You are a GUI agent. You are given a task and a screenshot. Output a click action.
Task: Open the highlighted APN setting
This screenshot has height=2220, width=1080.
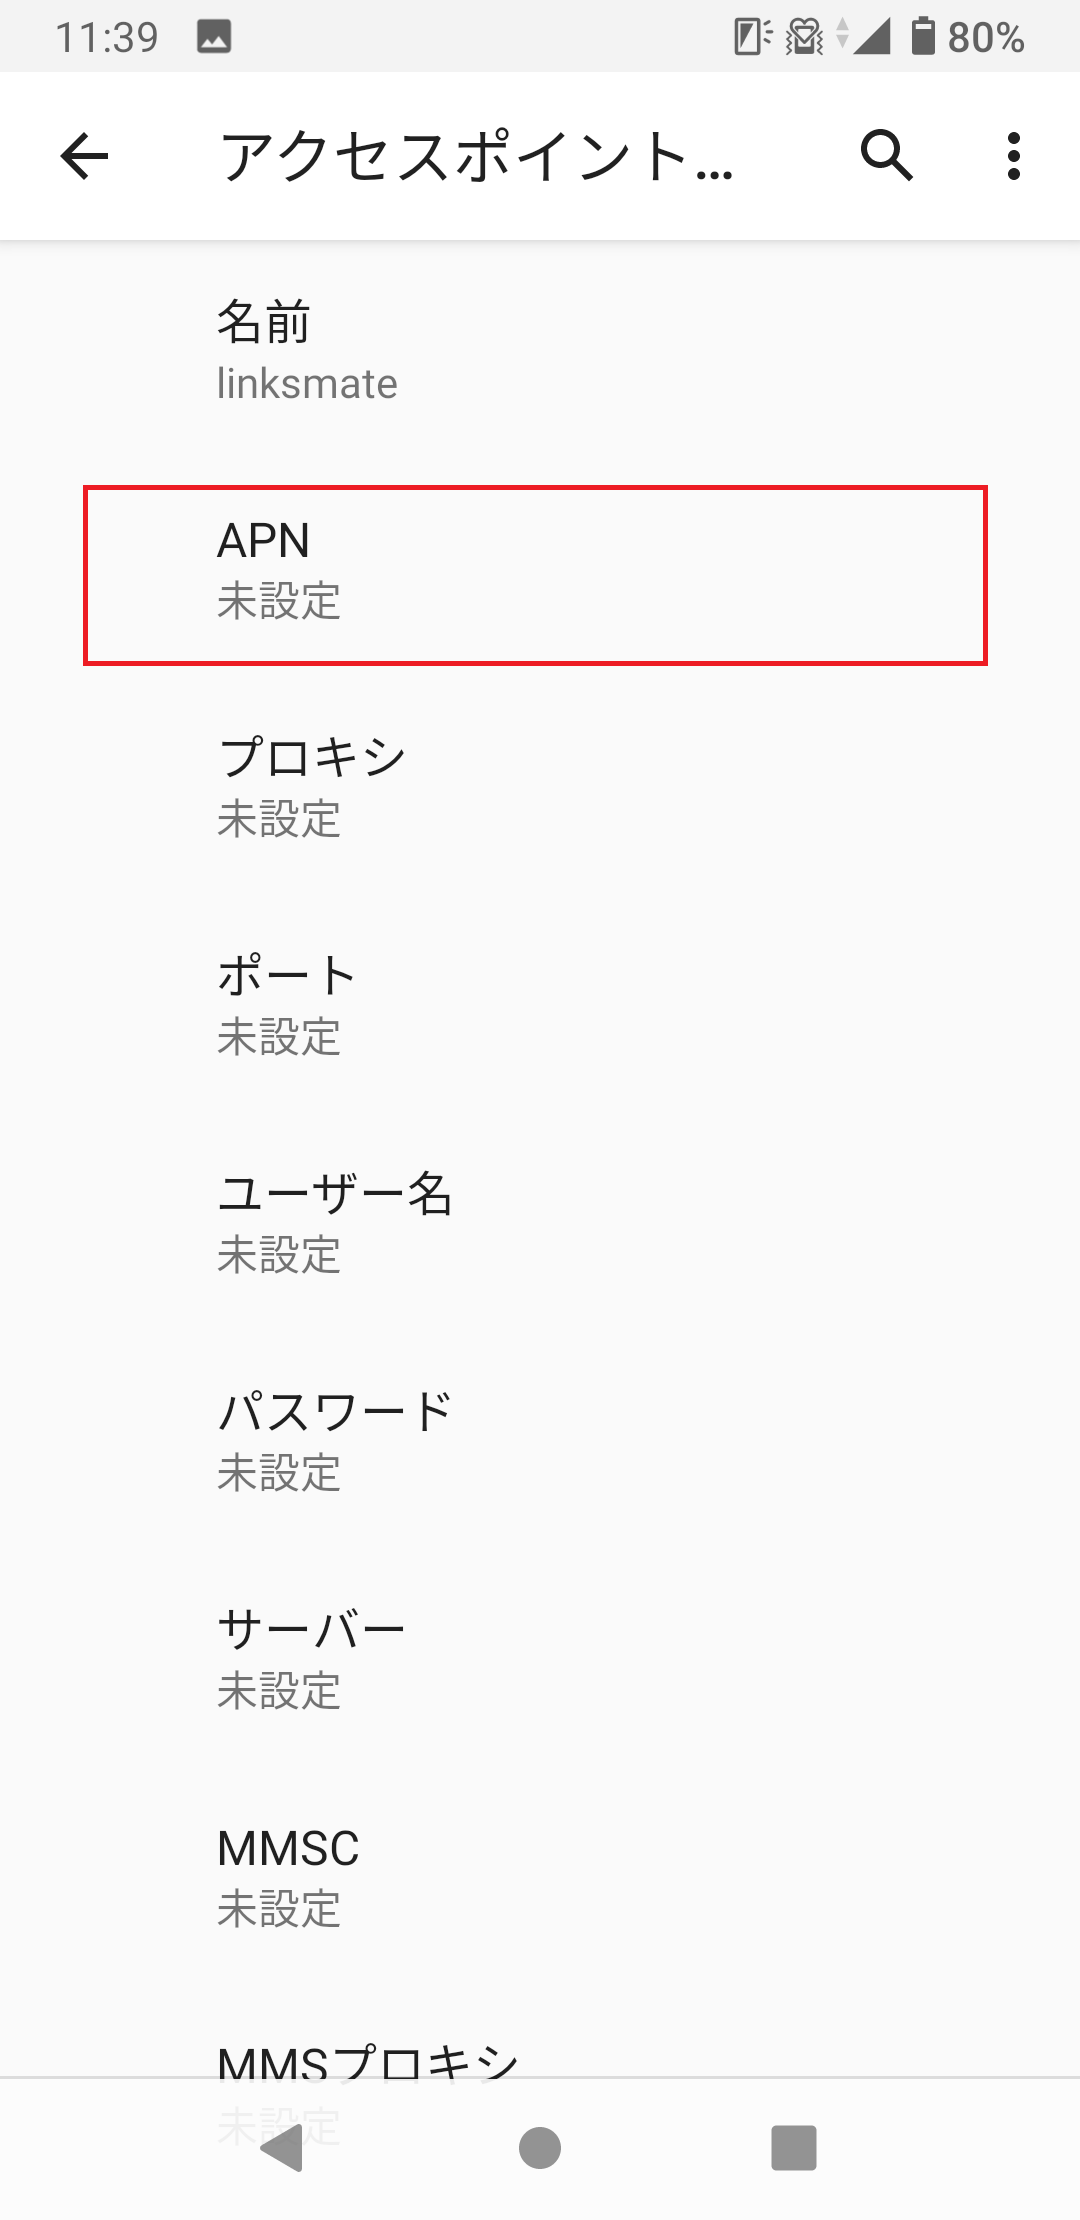(x=536, y=574)
